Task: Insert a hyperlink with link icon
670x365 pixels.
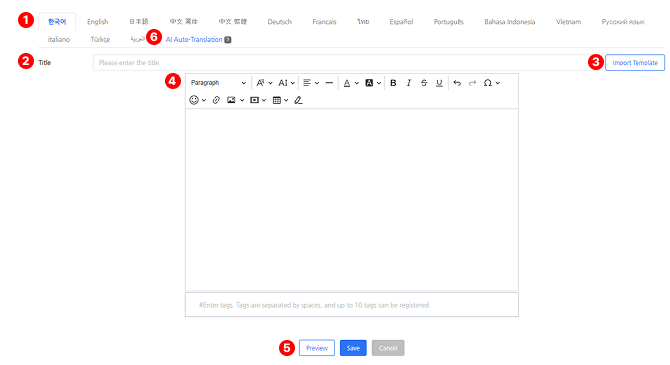Action: coord(216,100)
